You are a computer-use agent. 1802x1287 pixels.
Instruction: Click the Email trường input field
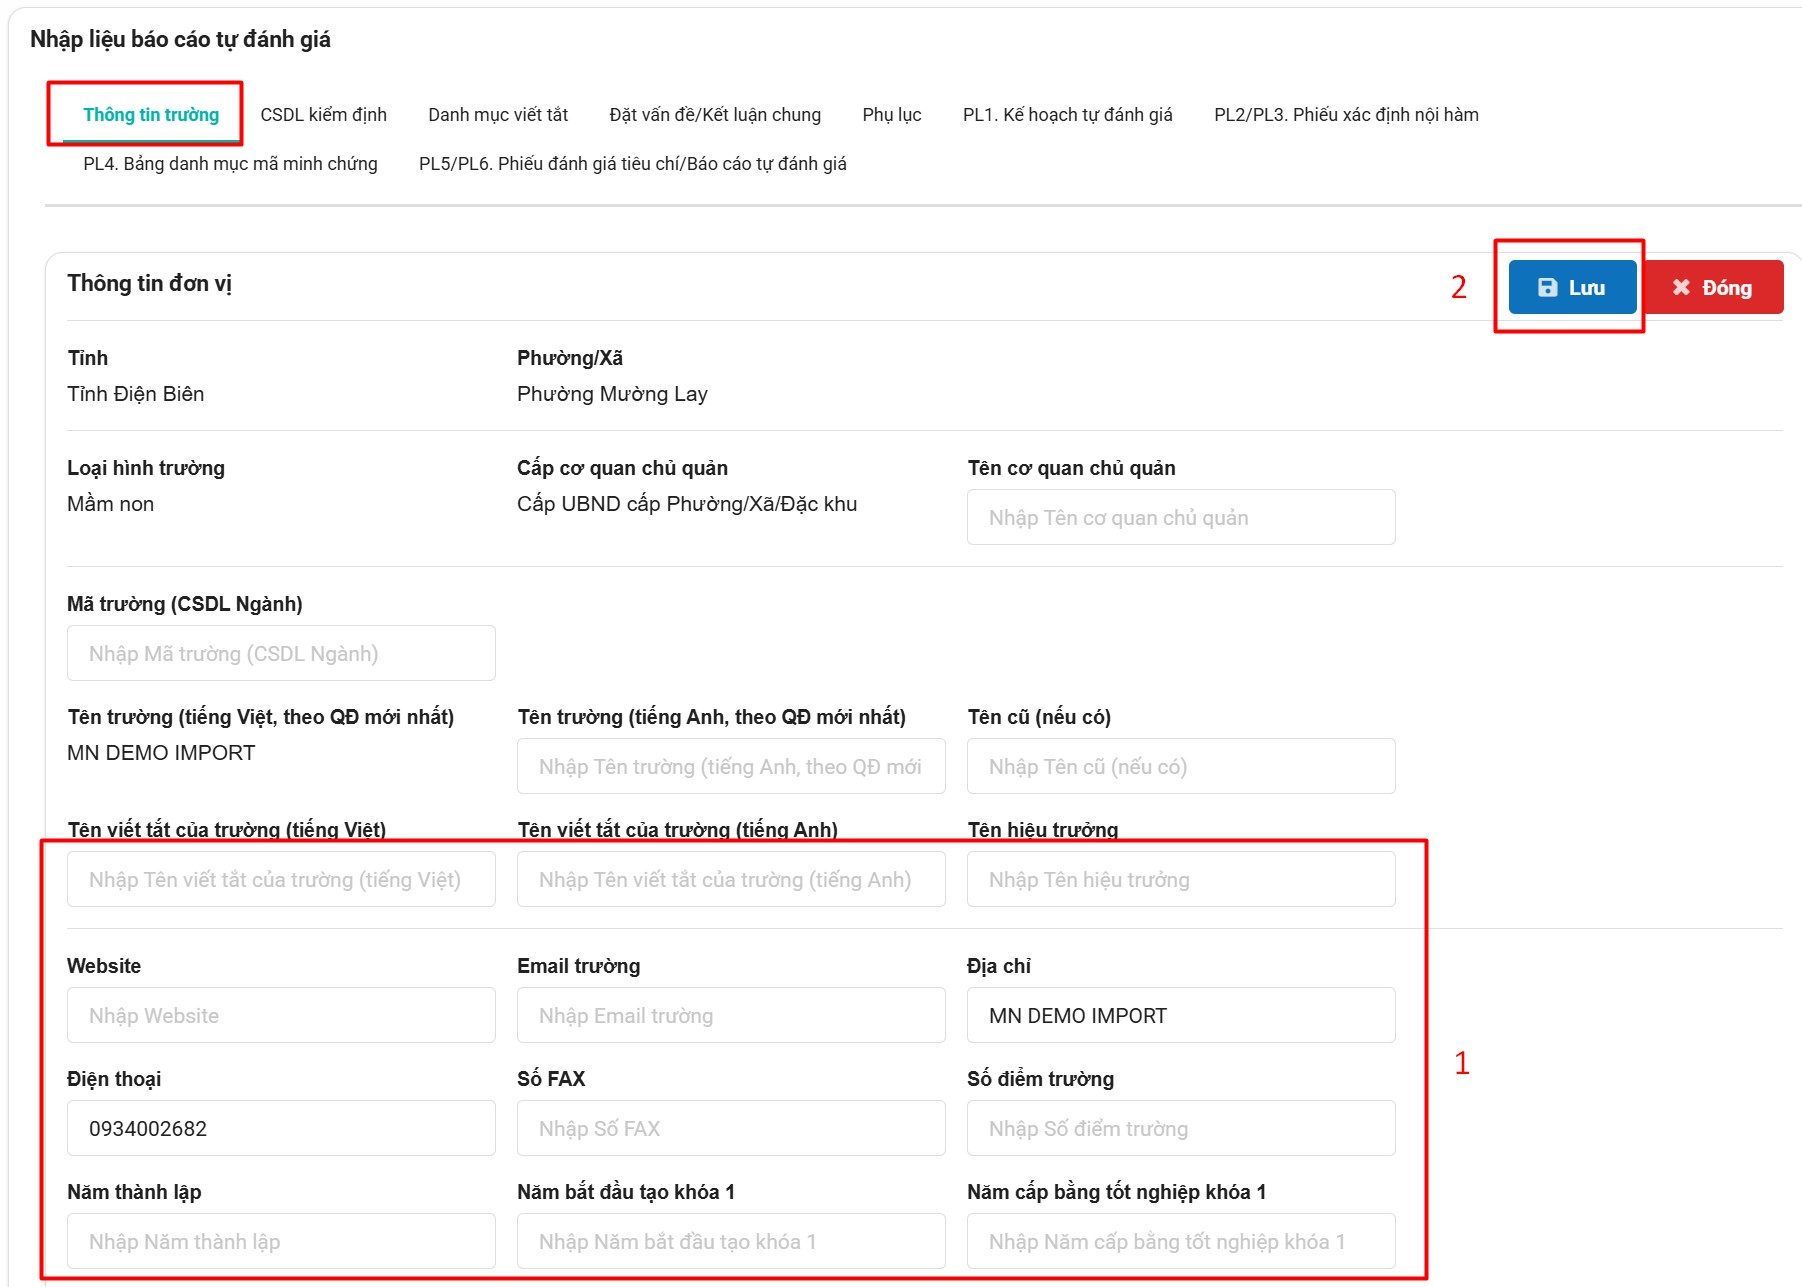[730, 1016]
